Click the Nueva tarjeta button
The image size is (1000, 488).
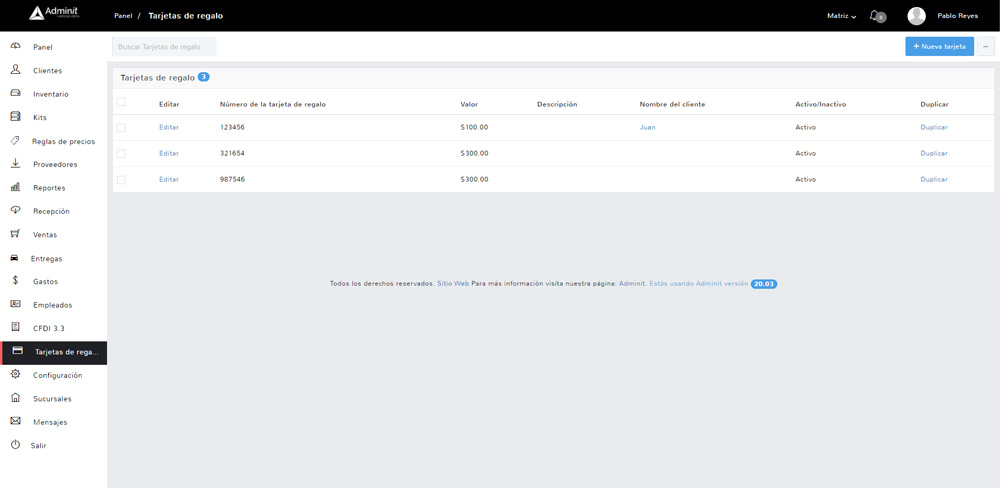[x=939, y=46]
